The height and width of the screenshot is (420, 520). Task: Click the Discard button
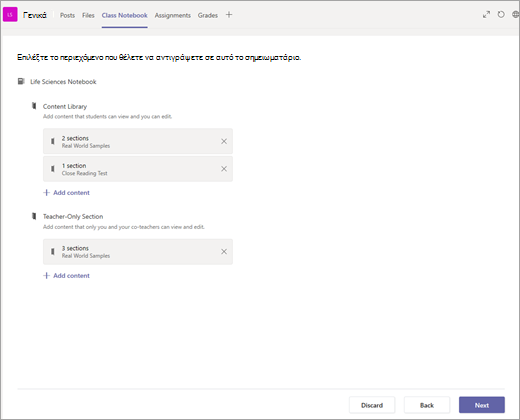[372, 405]
